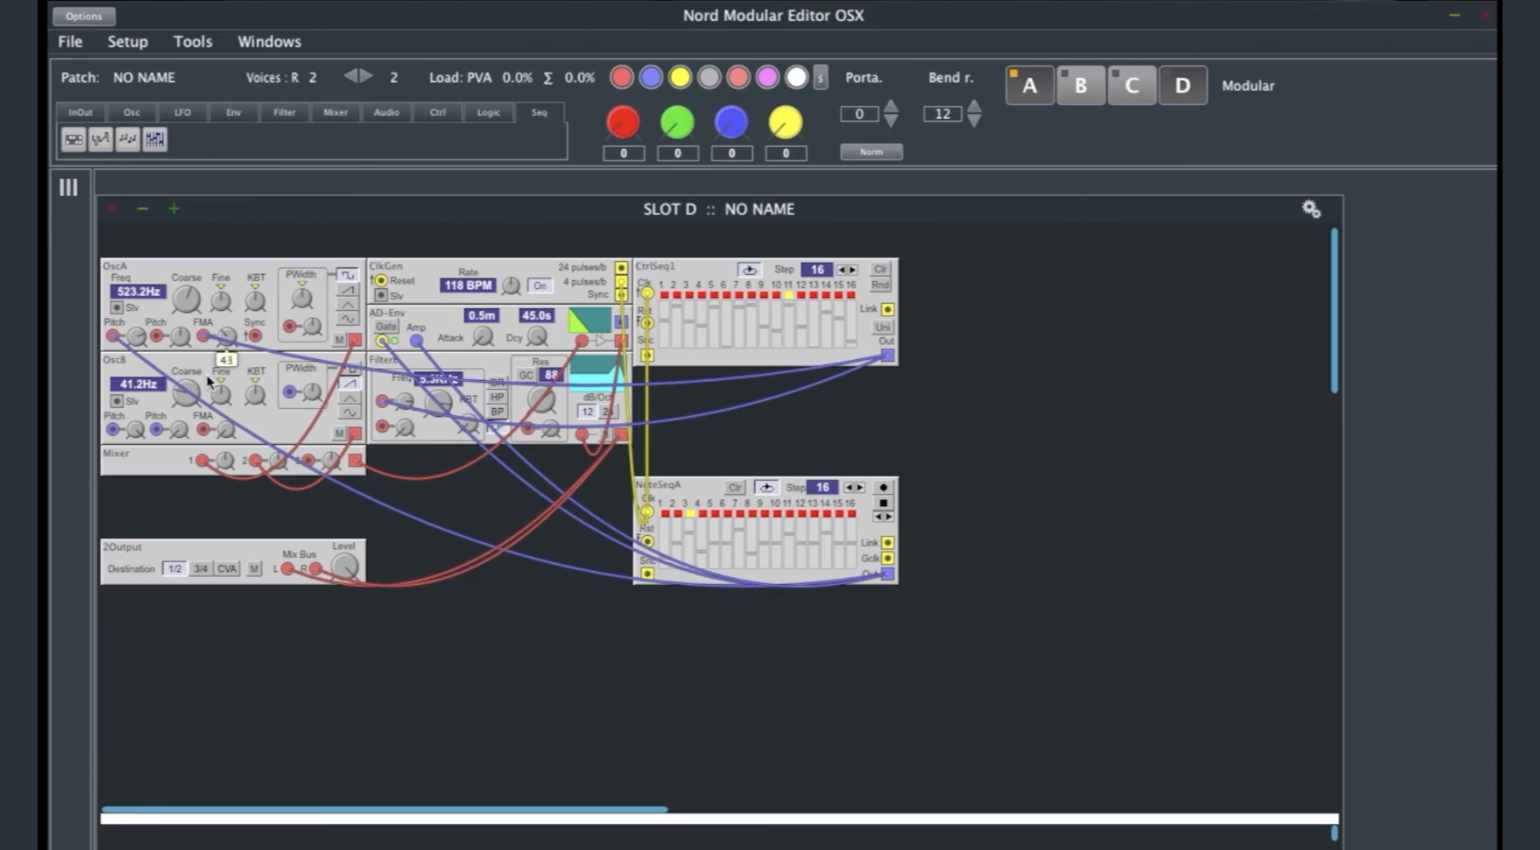Increase the Bend r. stepper up
This screenshot has height=850, width=1540.
tap(974, 107)
